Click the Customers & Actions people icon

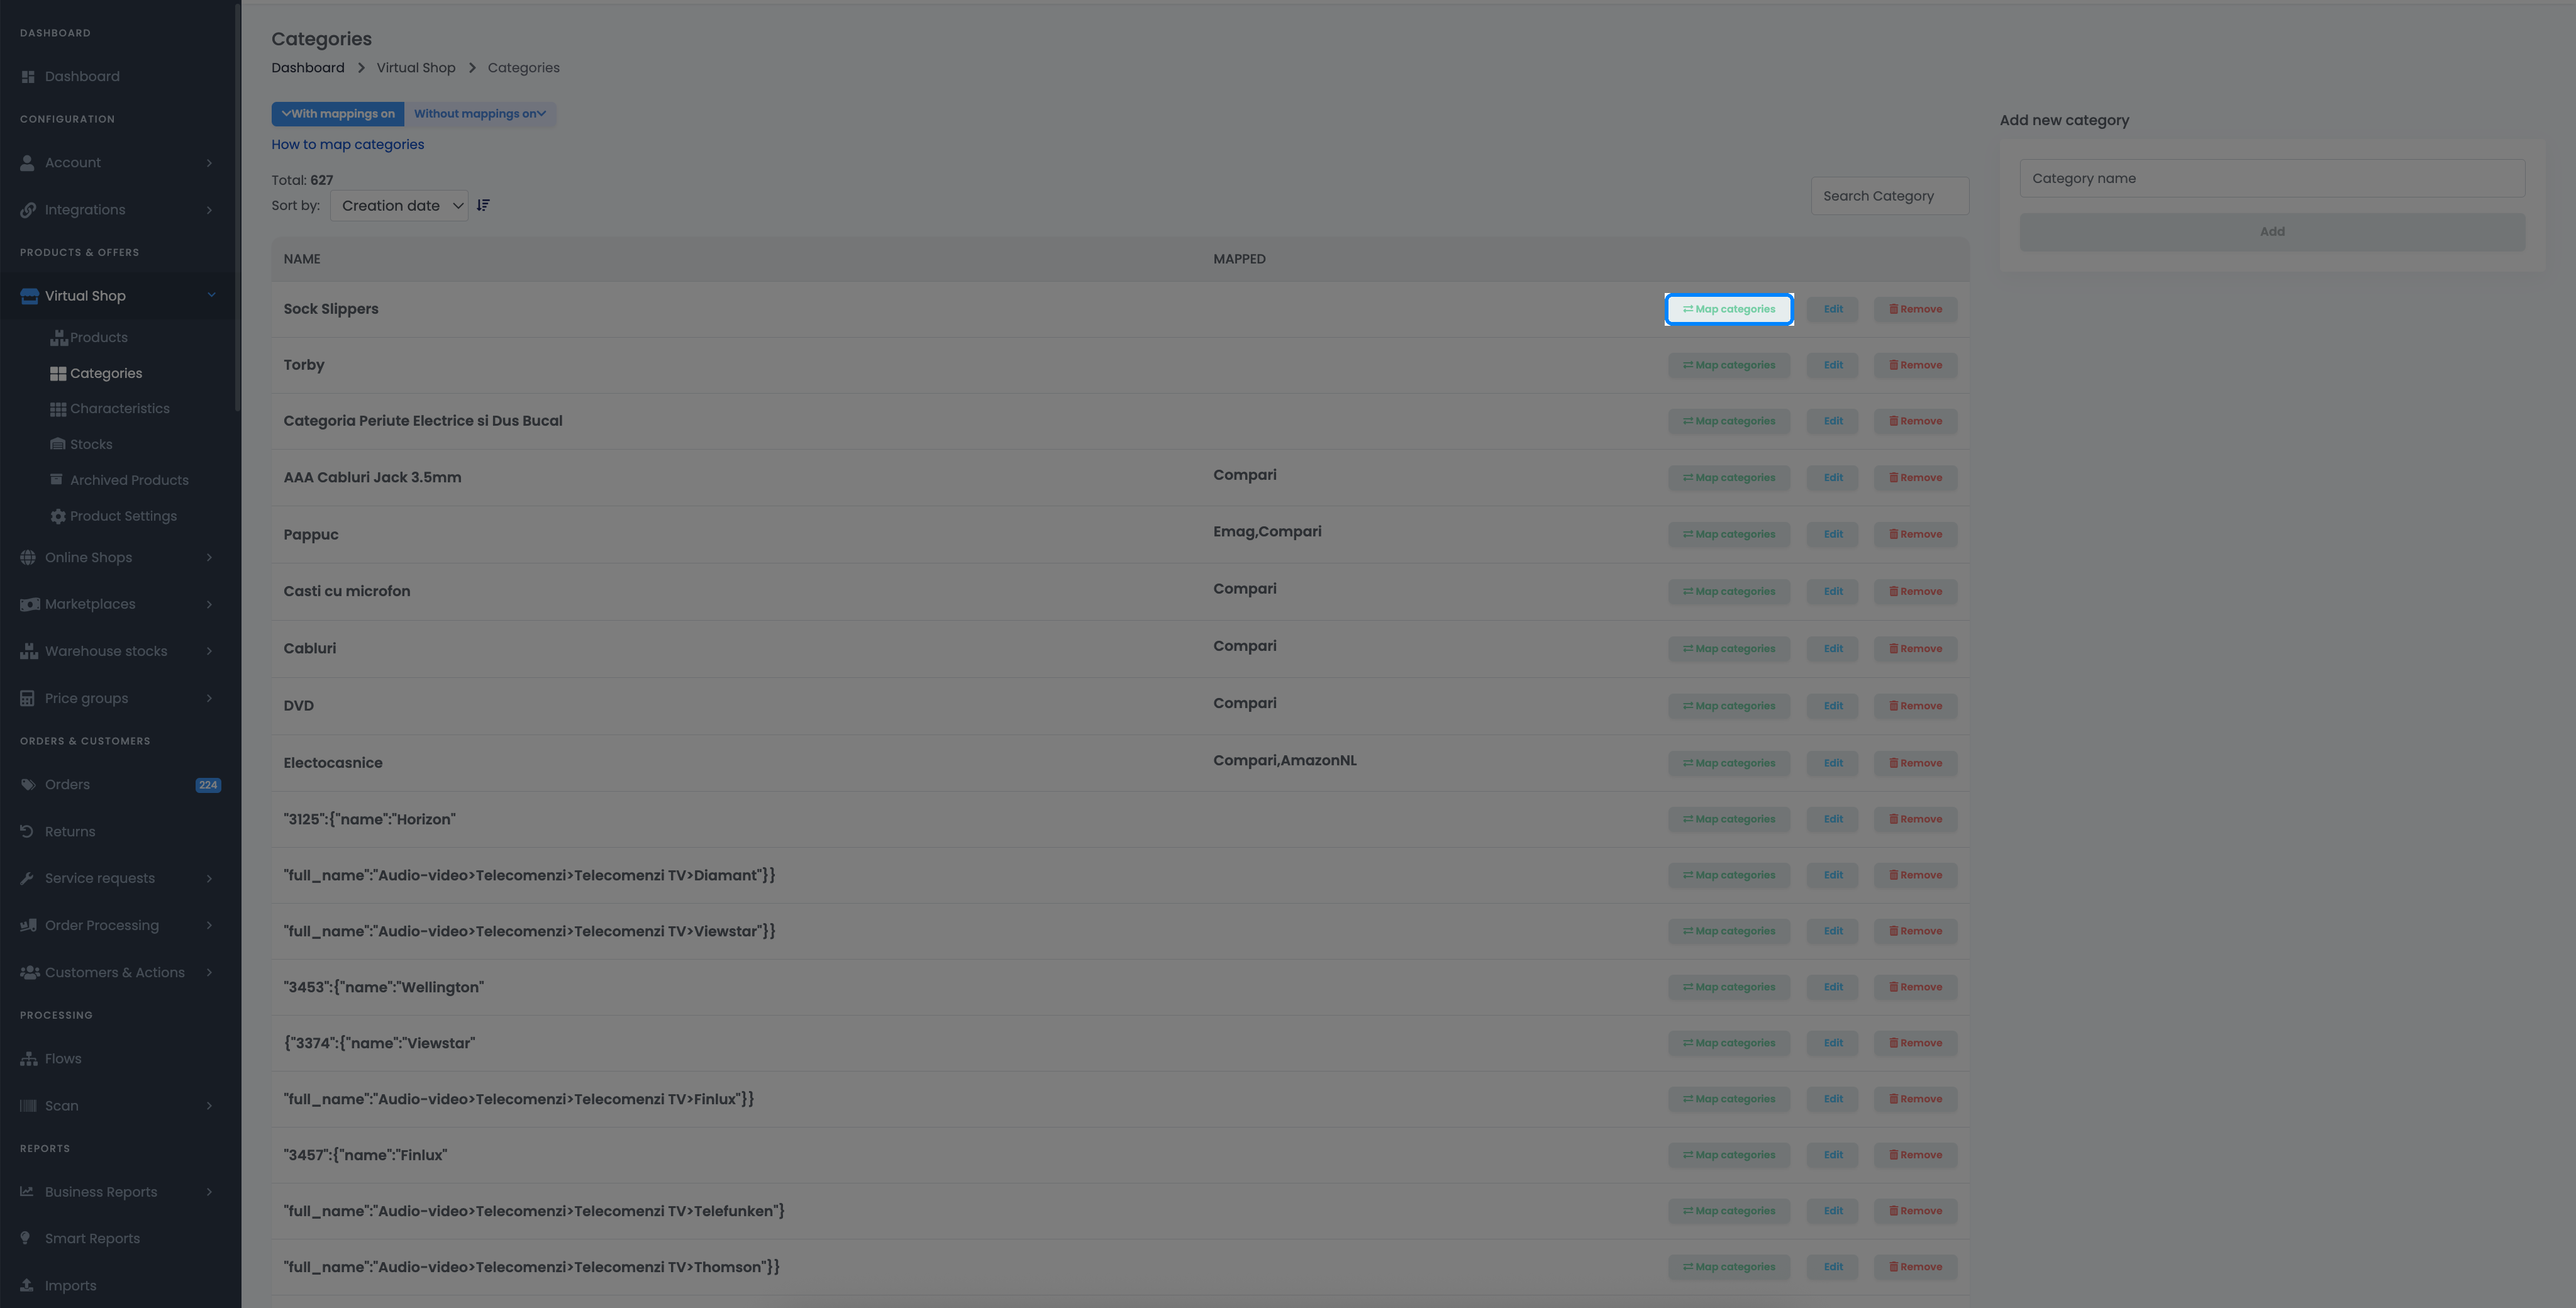30,973
